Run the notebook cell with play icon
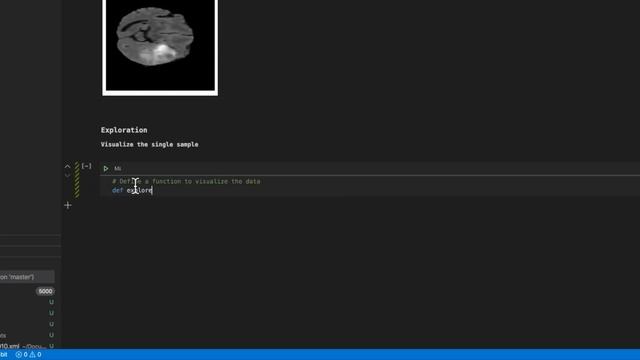This screenshot has width=640, height=360. point(106,169)
